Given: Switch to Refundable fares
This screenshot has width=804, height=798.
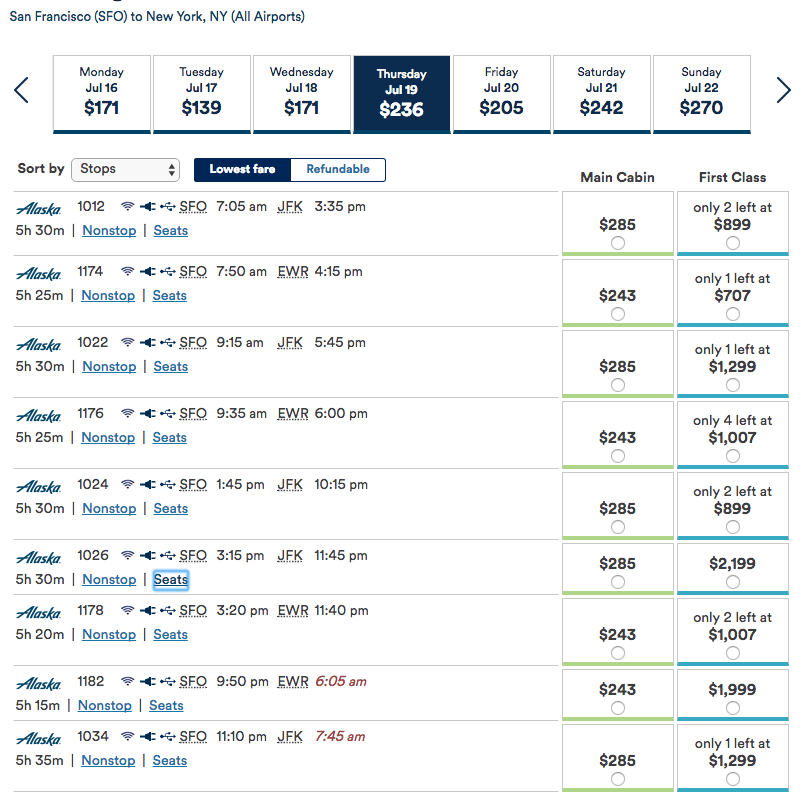Looking at the screenshot, I should (x=338, y=170).
